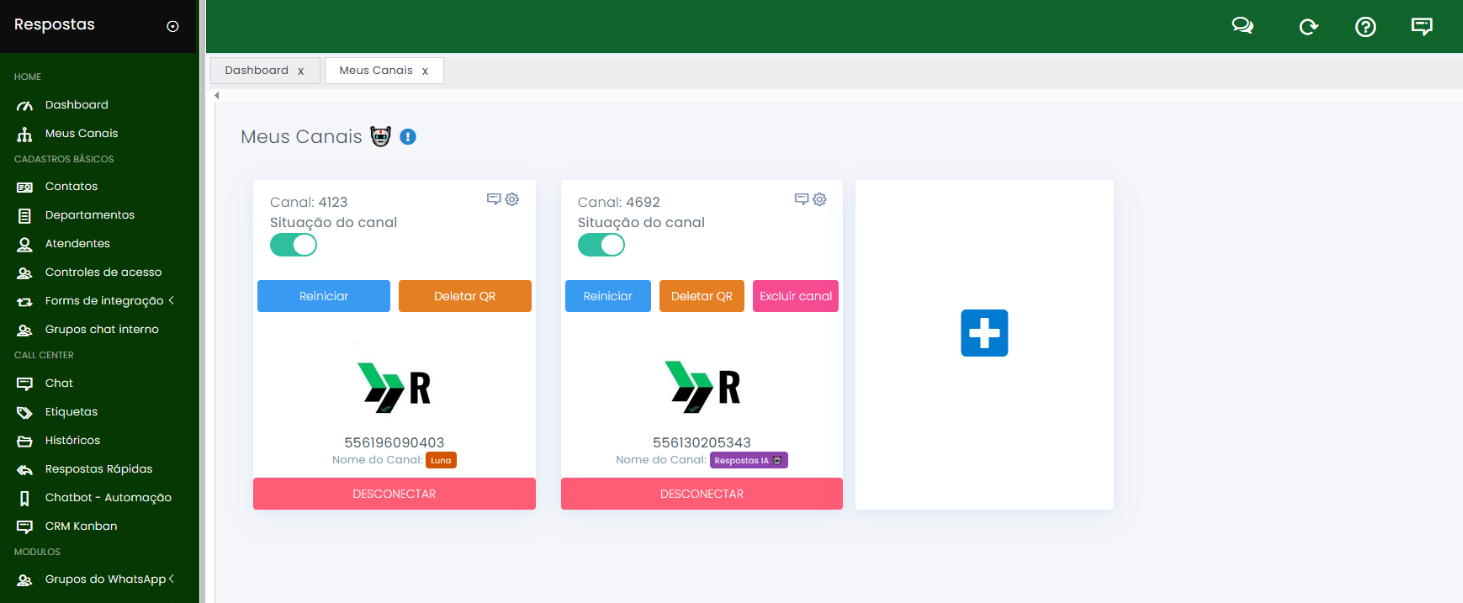Viewport: 1463px width, 603px height.
Task: Open the help question mark icon
Action: [1365, 27]
